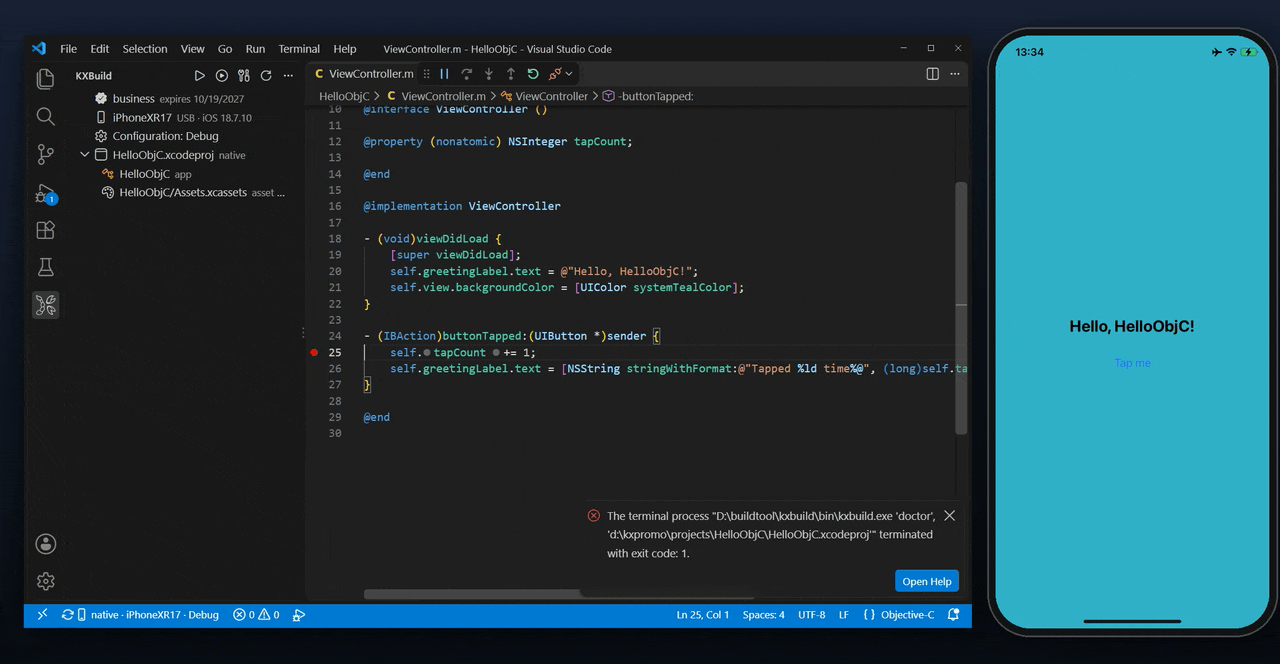Collapse the HelloObjC.xcodeproj tree node
Image resolution: width=1280 pixels, height=664 pixels.
[85, 155]
